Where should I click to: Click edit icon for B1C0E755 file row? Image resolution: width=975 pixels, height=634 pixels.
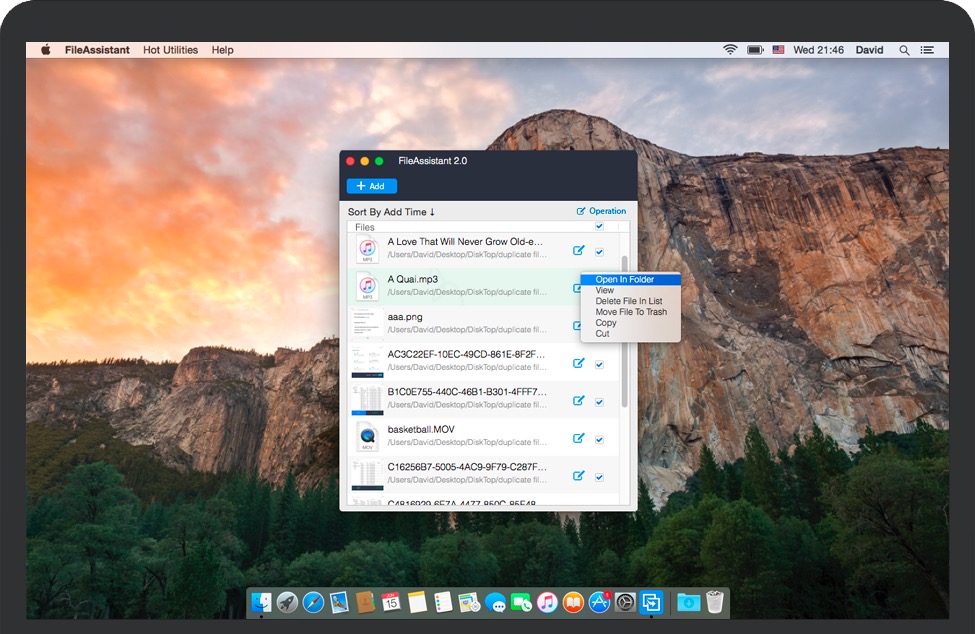click(x=578, y=401)
